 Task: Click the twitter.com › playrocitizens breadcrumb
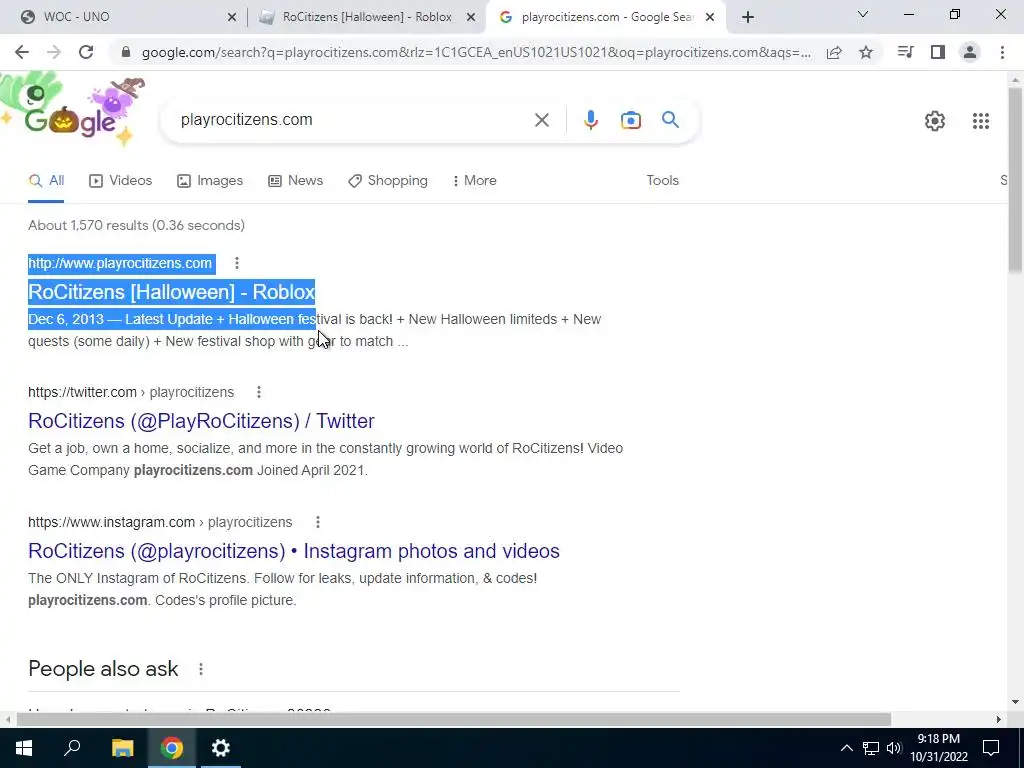(131, 392)
